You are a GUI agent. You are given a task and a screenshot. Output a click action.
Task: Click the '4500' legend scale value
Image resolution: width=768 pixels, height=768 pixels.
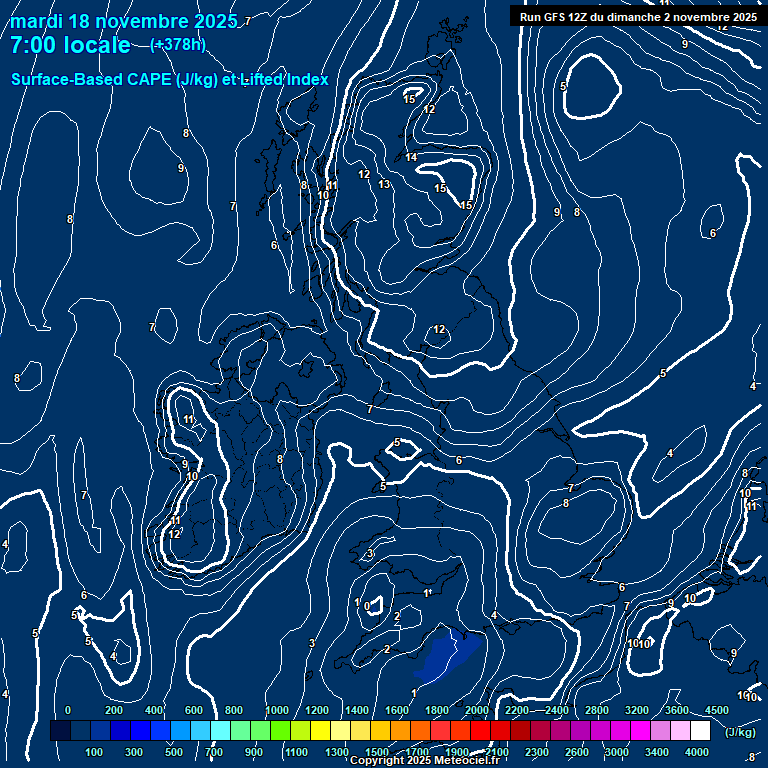point(717,710)
